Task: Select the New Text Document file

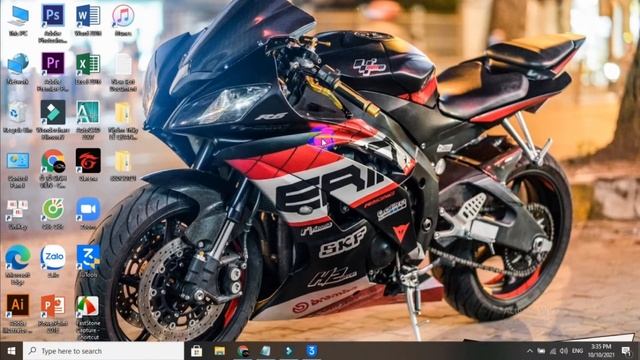Action: (x=123, y=72)
